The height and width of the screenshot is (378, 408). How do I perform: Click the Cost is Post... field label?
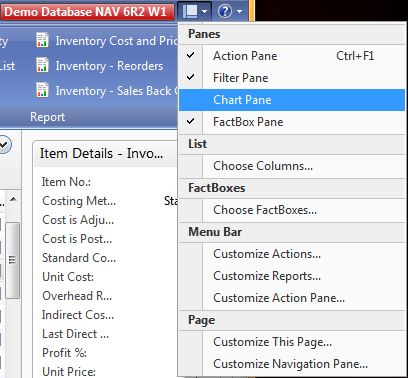pyautogui.click(x=77, y=239)
